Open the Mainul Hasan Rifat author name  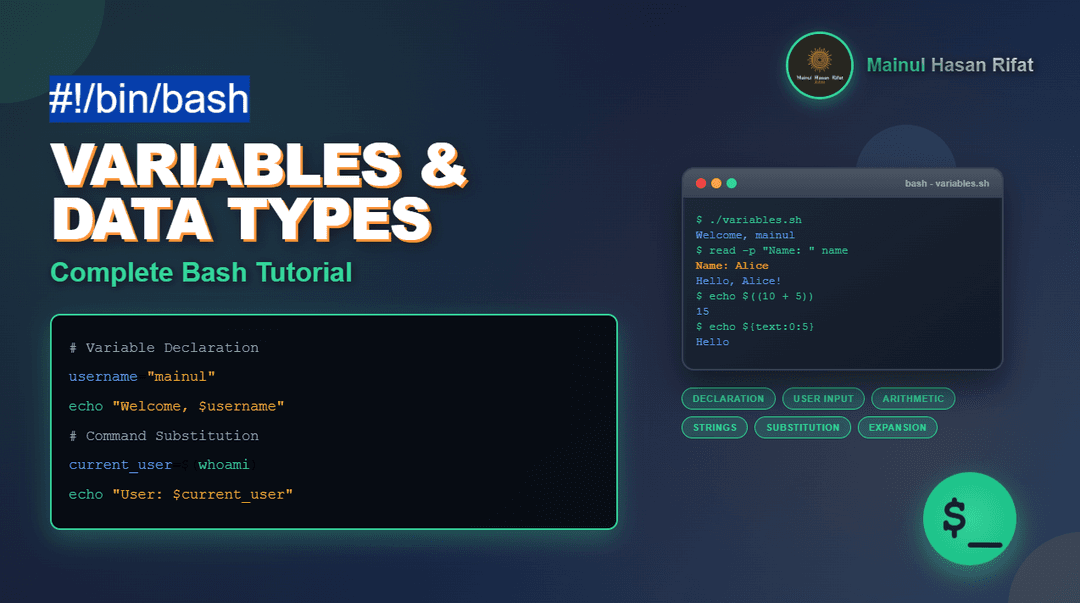(x=949, y=65)
